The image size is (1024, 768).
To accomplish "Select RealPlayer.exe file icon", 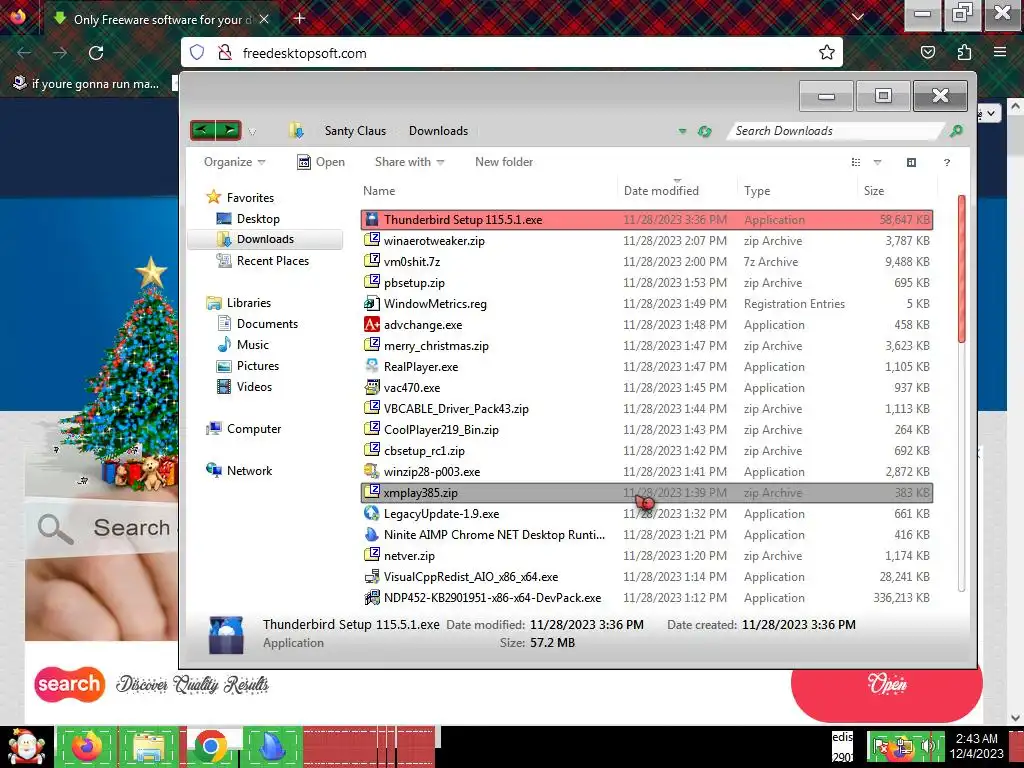I will coord(372,366).
